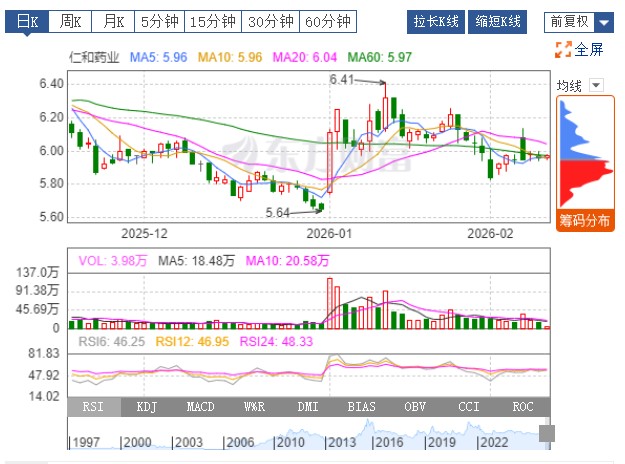Screen dimensions: 625x464
Task: Switch to the 月K monthly chart tab
Action: tap(113, 22)
